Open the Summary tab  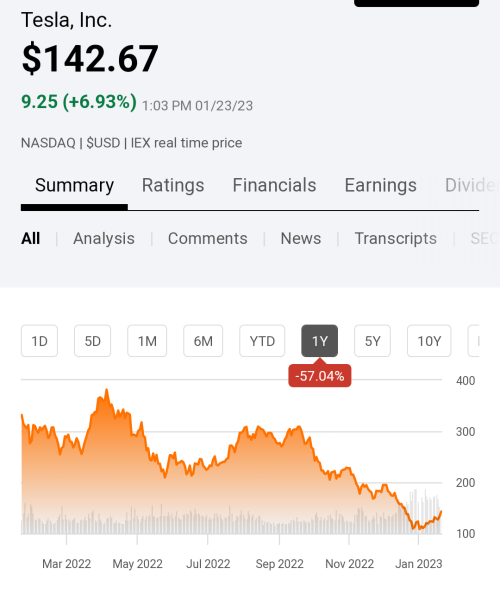tap(74, 186)
